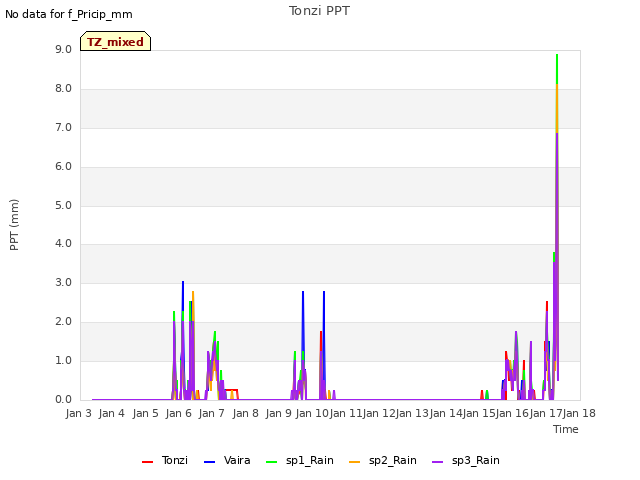The width and height of the screenshot is (640, 480).
Task: Select the blue Vaira legend swatch
Action: click(209, 462)
